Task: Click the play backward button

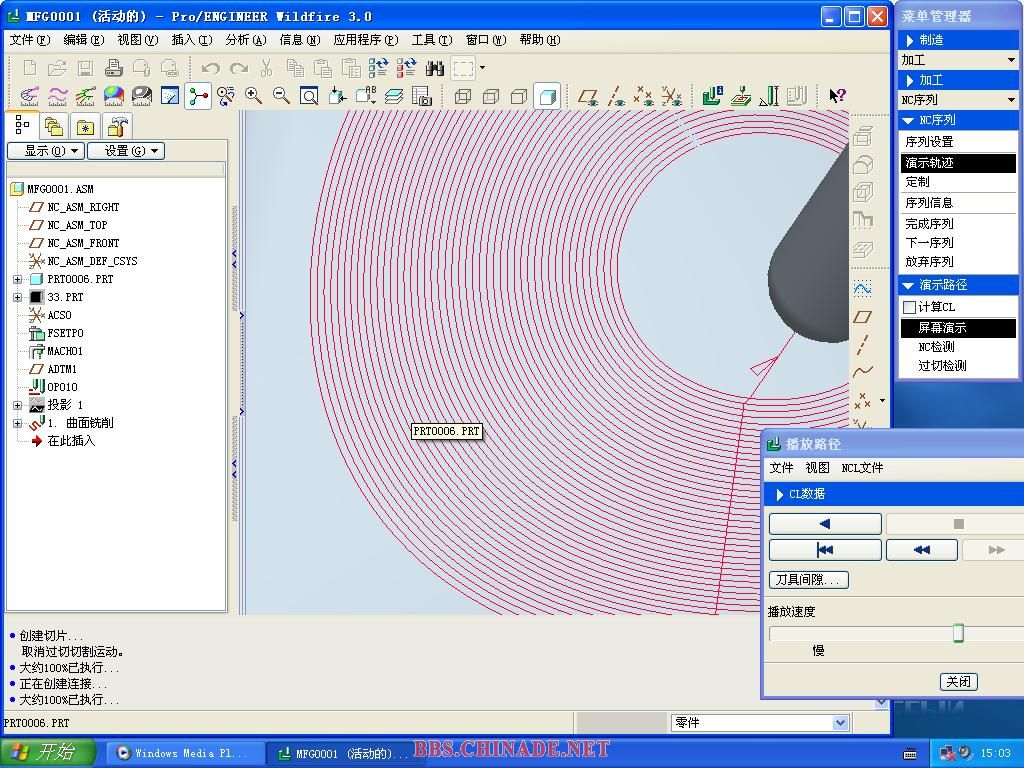Action: (825, 524)
